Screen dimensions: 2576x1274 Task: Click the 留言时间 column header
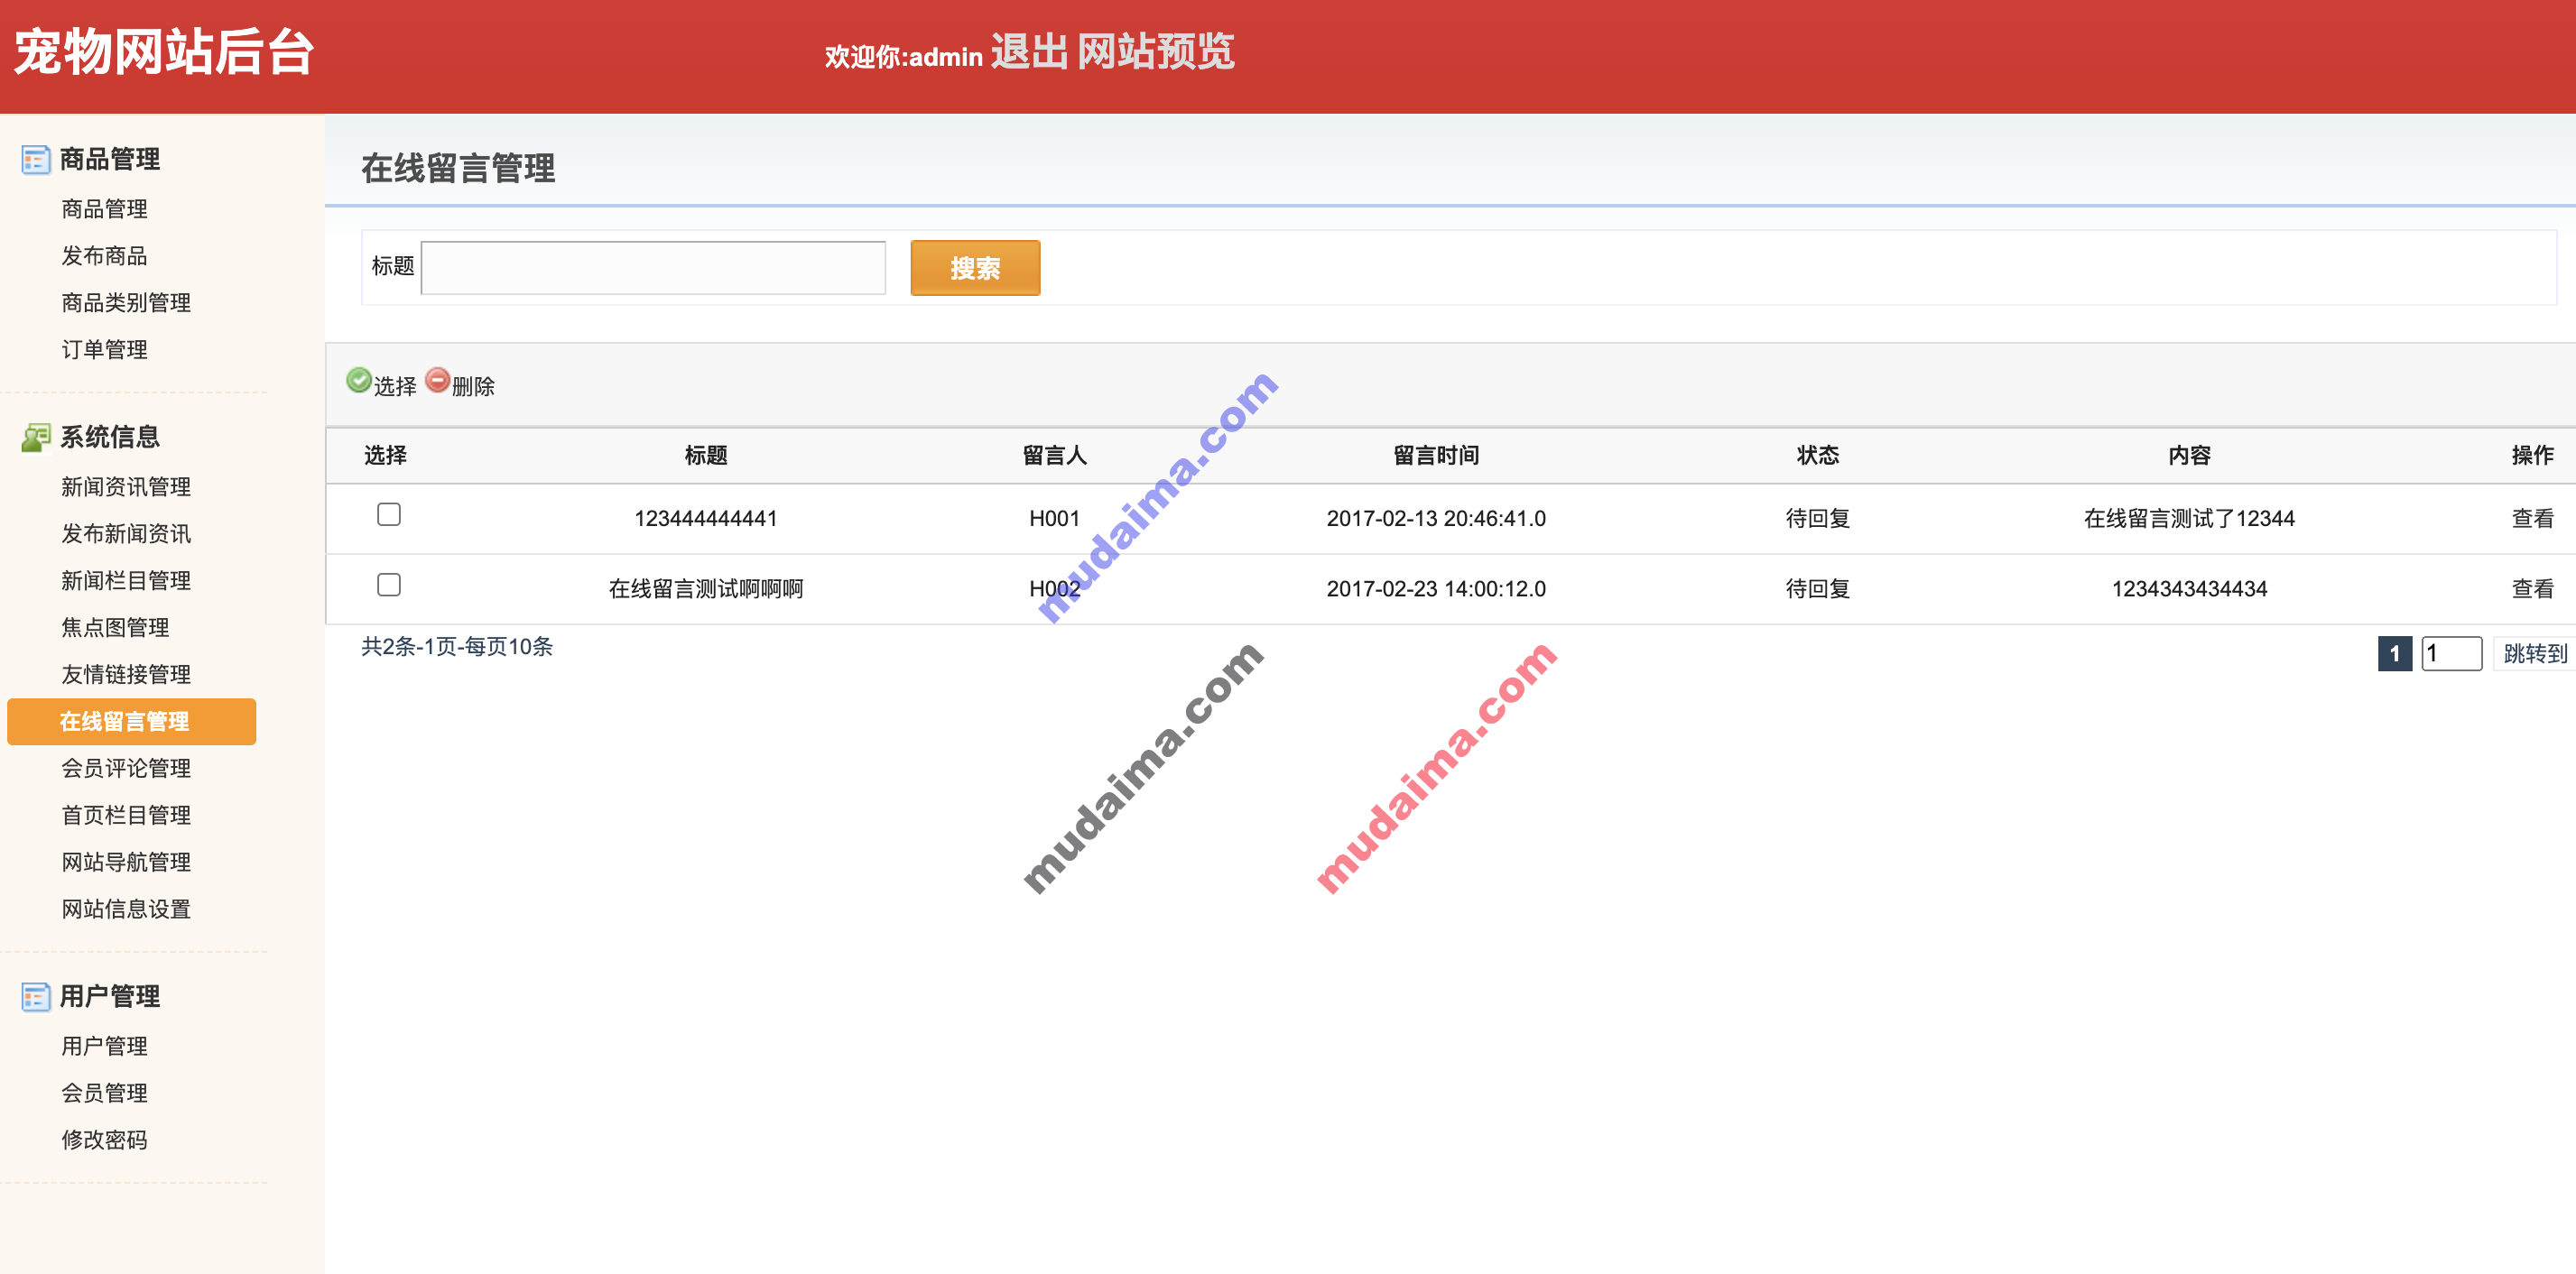coord(1436,455)
